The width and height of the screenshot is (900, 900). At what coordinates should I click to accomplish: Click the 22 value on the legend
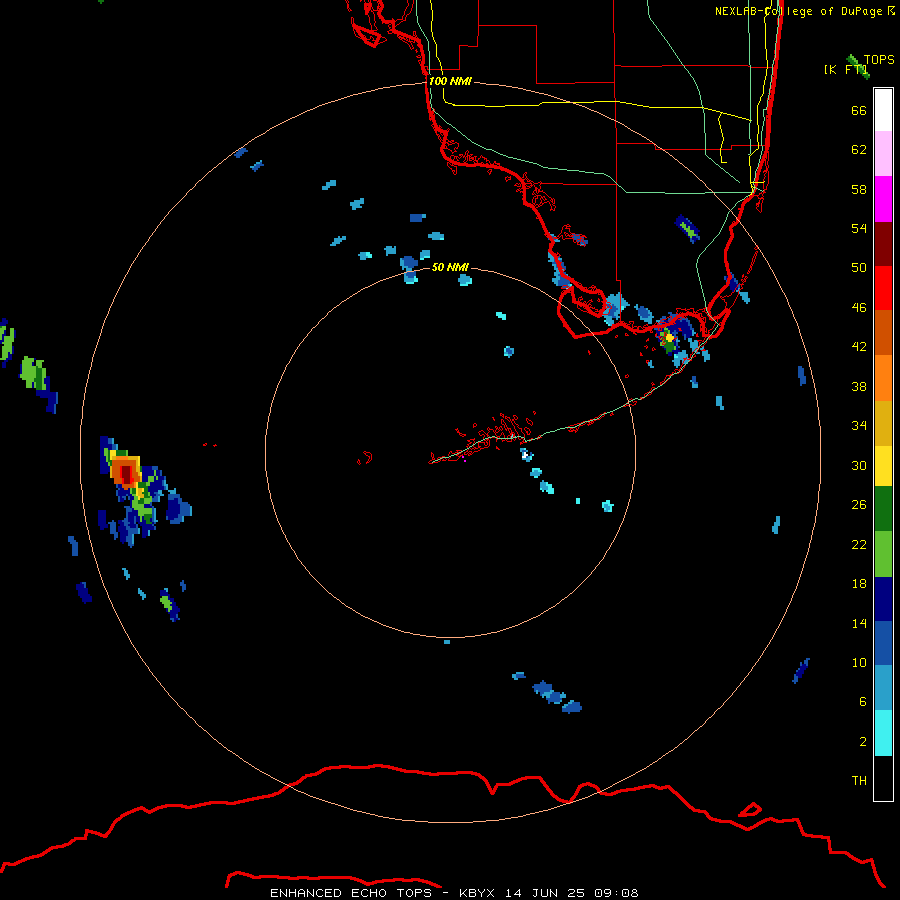coord(859,545)
